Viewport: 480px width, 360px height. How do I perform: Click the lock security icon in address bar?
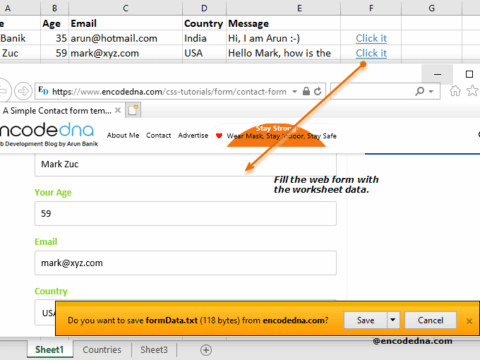coord(306,91)
